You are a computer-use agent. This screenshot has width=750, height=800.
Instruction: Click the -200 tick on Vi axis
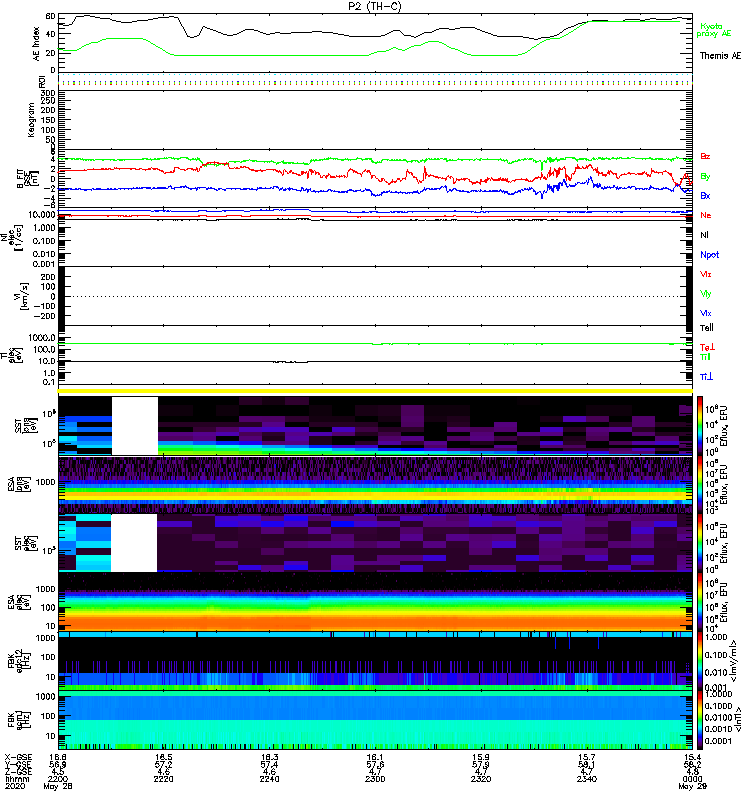[44, 316]
